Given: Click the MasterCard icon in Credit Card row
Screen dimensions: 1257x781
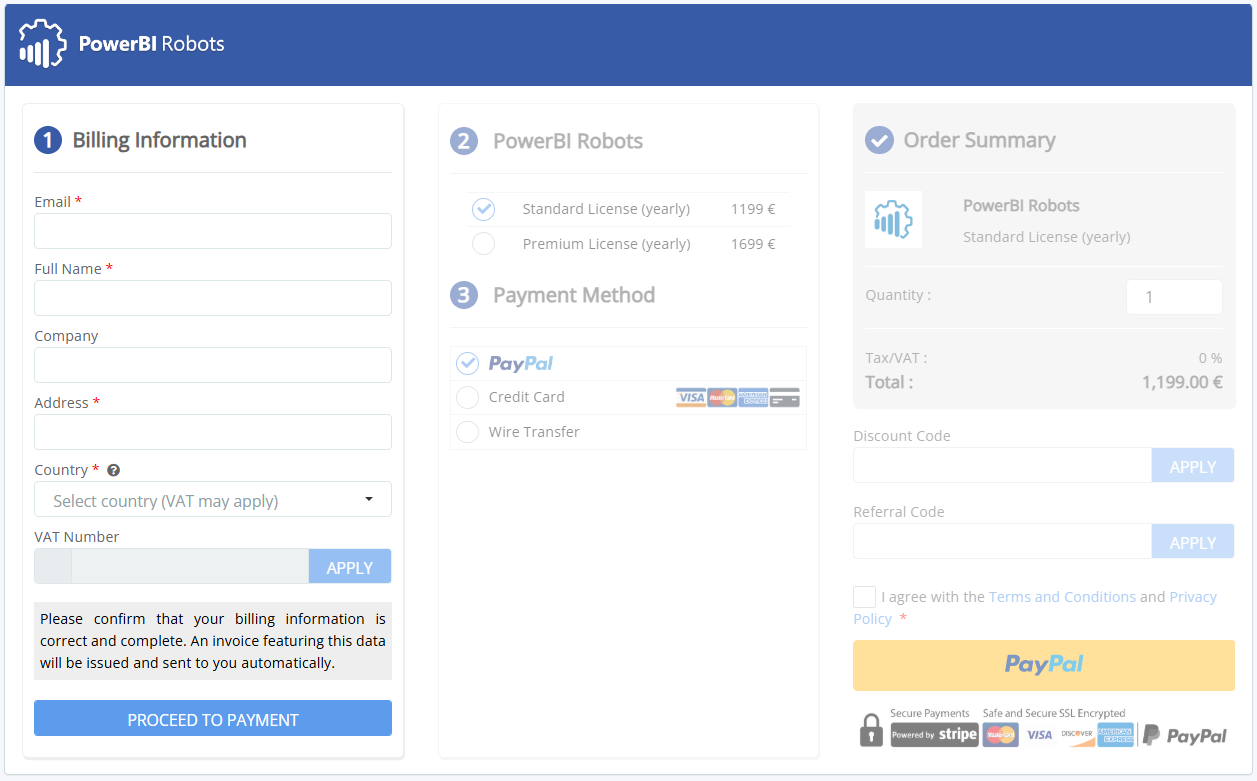Looking at the screenshot, I should coord(722,398).
